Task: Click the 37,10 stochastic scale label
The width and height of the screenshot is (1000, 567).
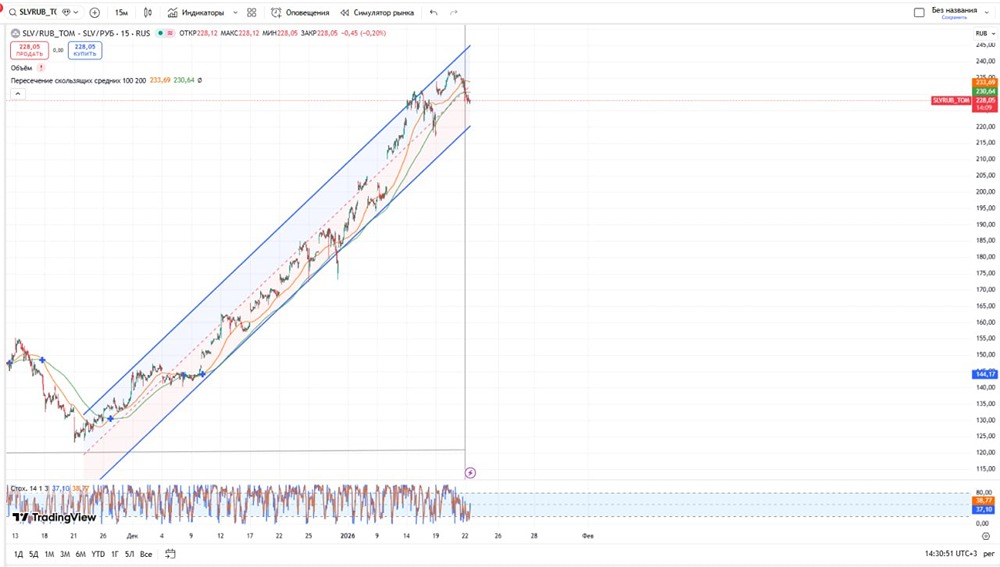Action: pyautogui.click(x=984, y=510)
